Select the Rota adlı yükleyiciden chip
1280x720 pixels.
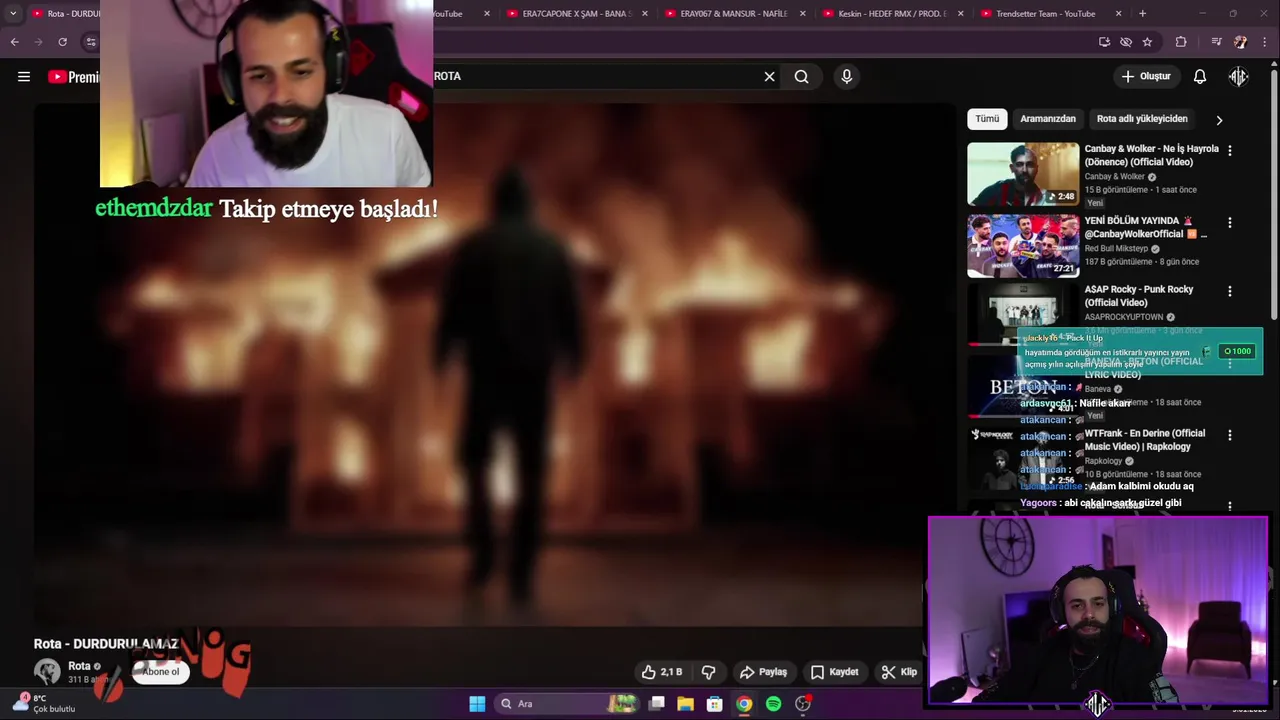tap(1142, 119)
